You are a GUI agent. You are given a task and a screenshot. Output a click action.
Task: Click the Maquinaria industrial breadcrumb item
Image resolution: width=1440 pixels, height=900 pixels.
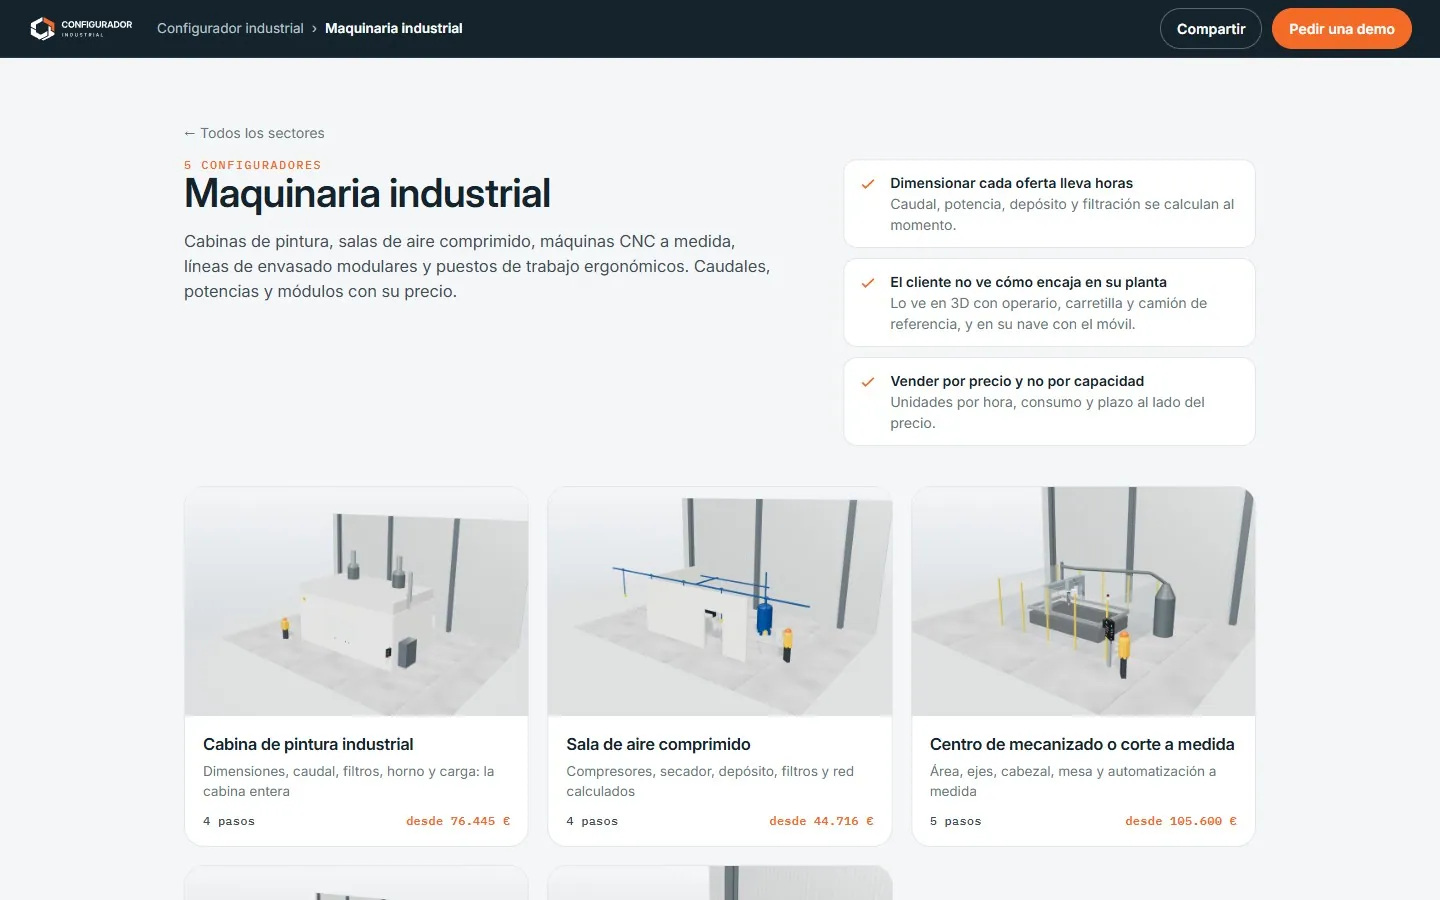coord(394,28)
